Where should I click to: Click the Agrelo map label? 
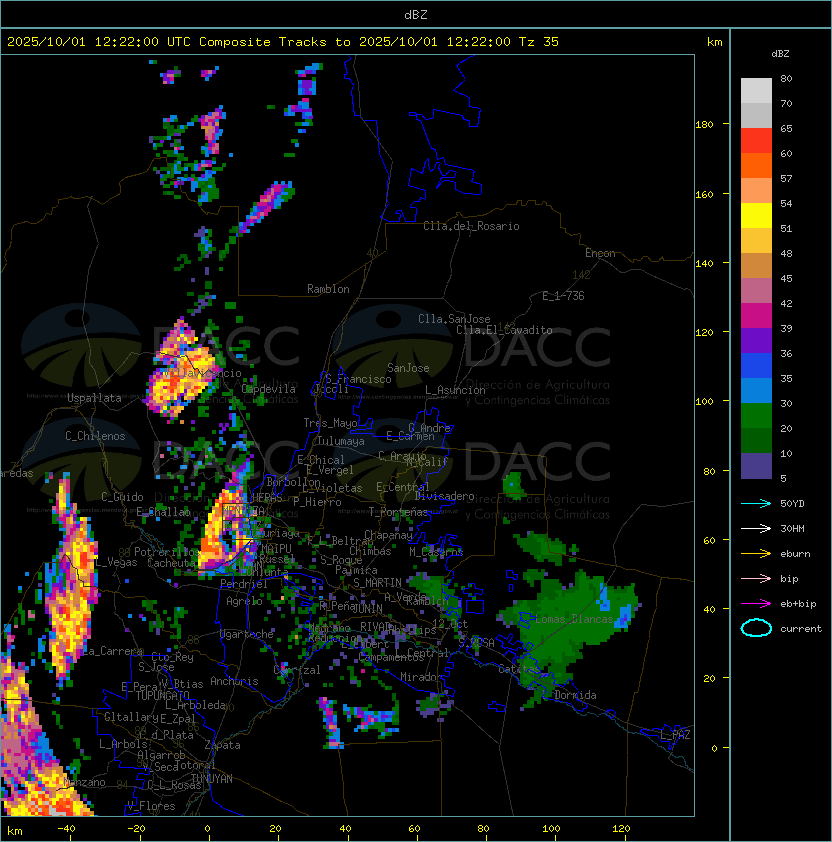pos(244,601)
